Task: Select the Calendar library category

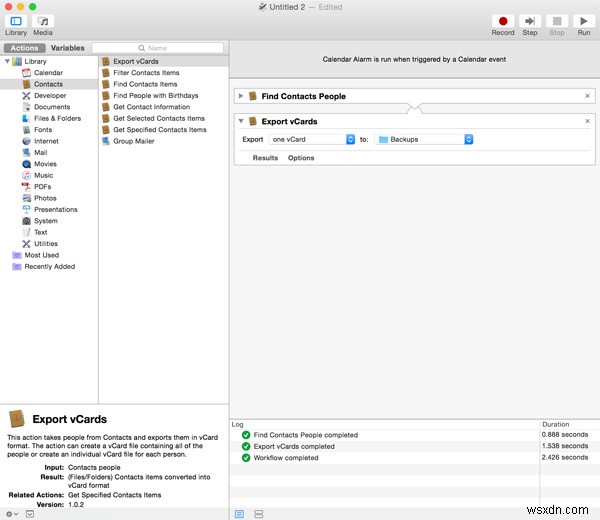Action: pos(49,73)
